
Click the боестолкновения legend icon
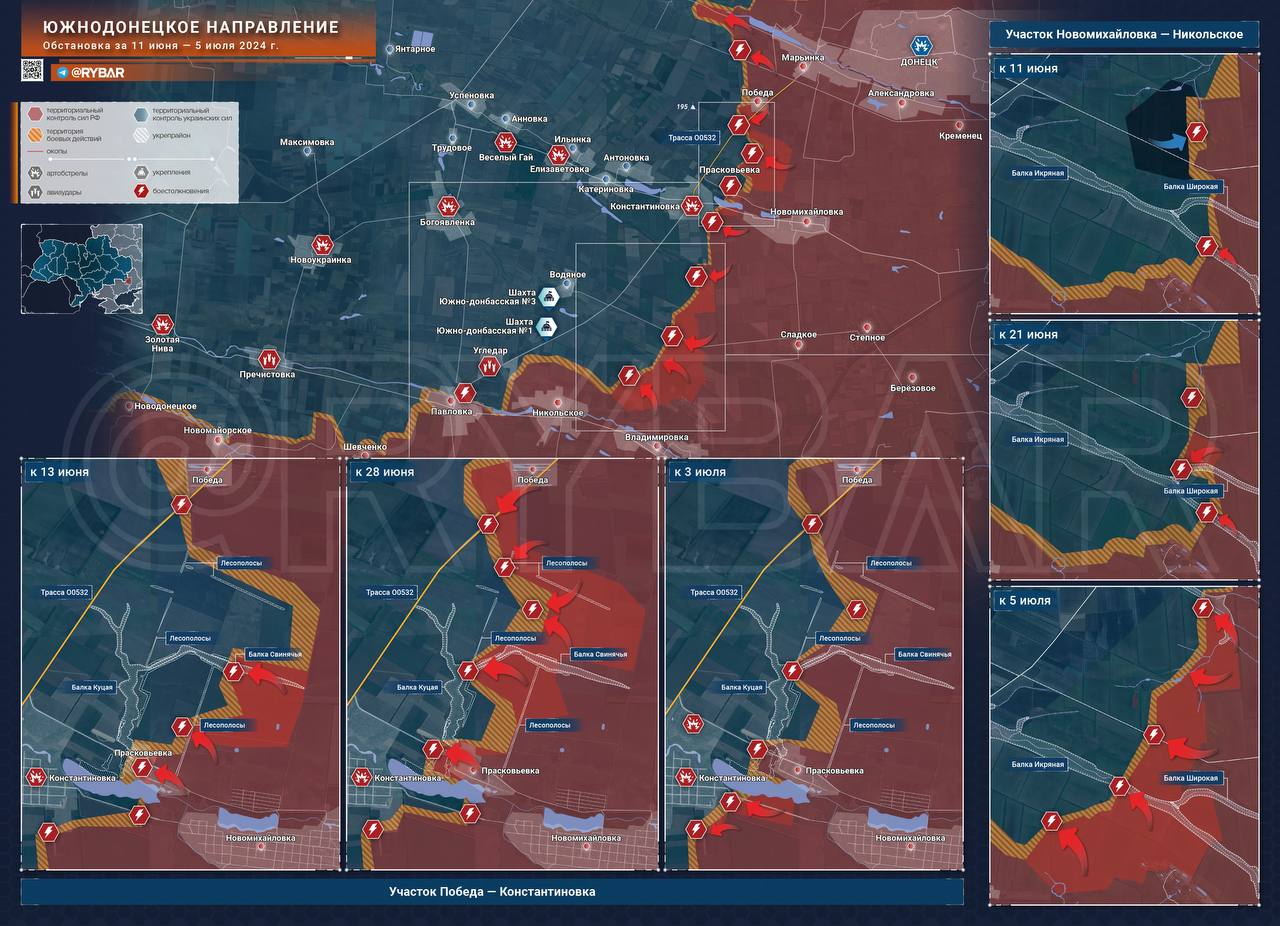(x=141, y=190)
